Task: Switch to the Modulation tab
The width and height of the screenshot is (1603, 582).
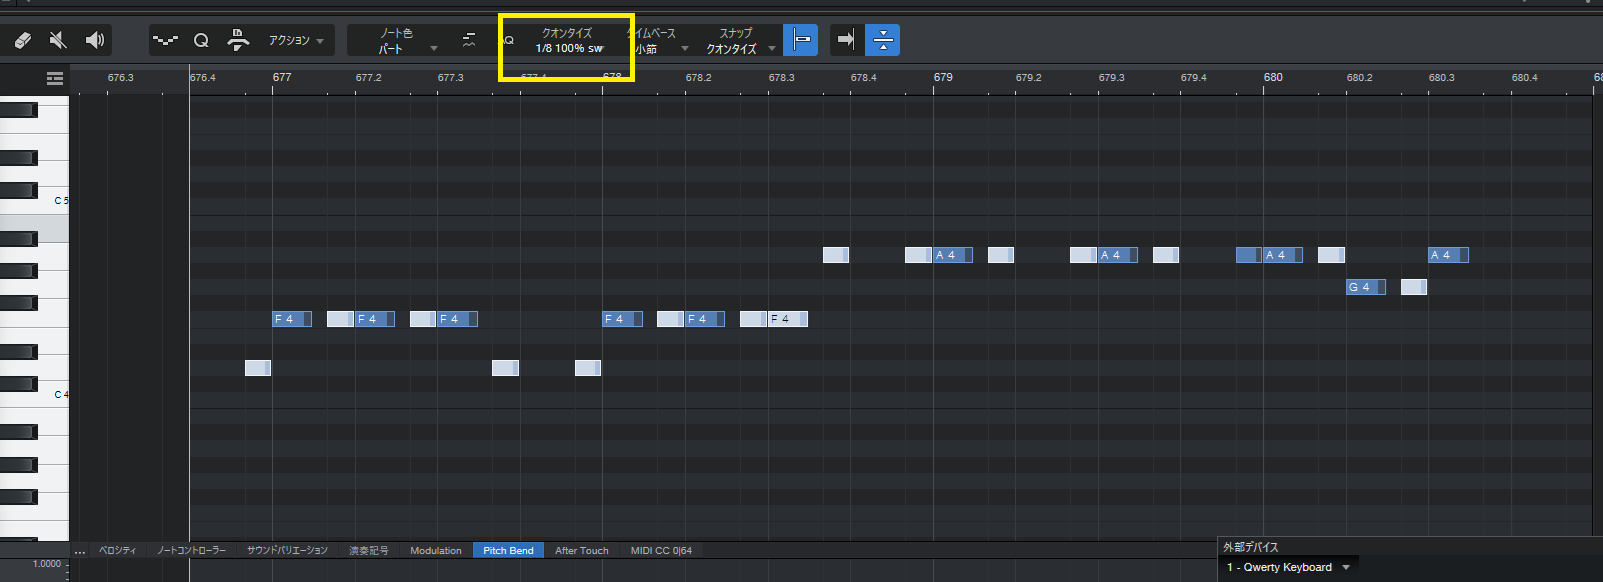Action: (436, 550)
